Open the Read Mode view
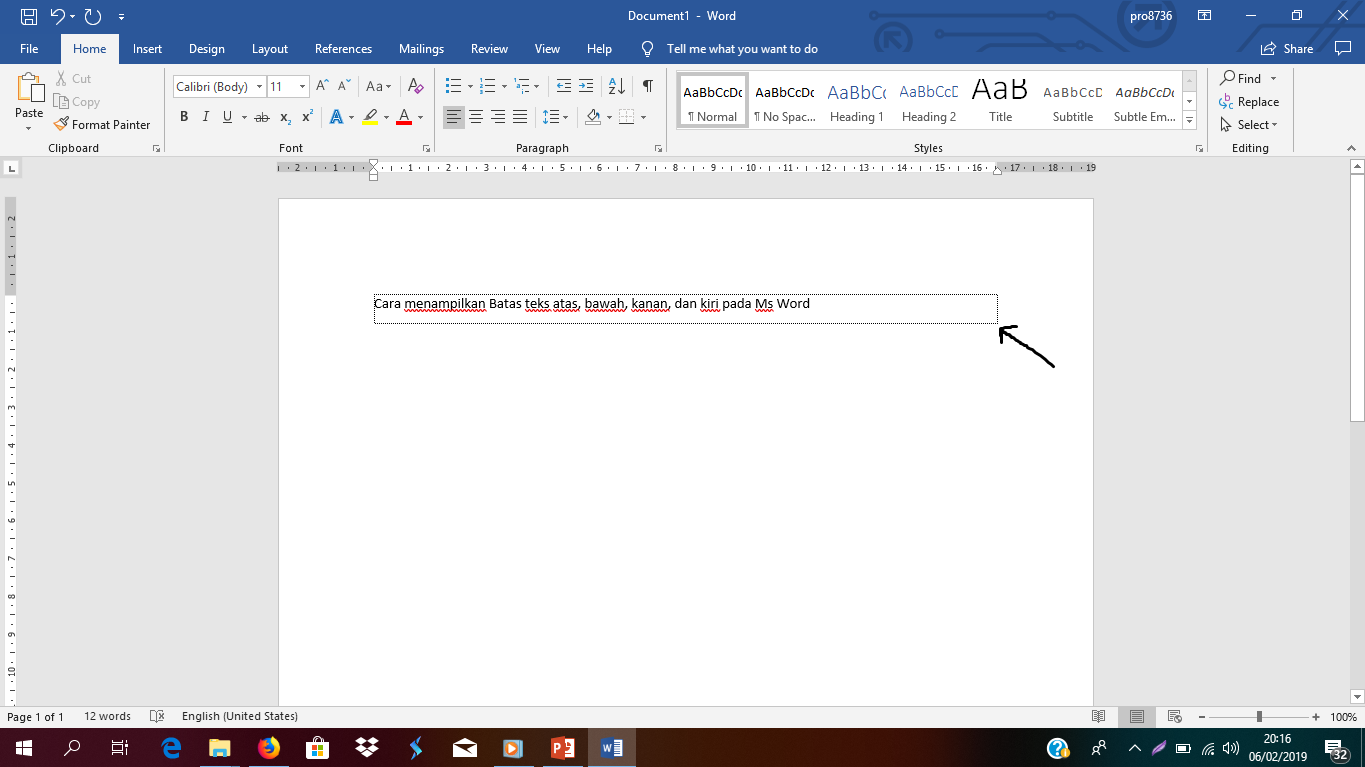The image size is (1365, 767). 1099,716
